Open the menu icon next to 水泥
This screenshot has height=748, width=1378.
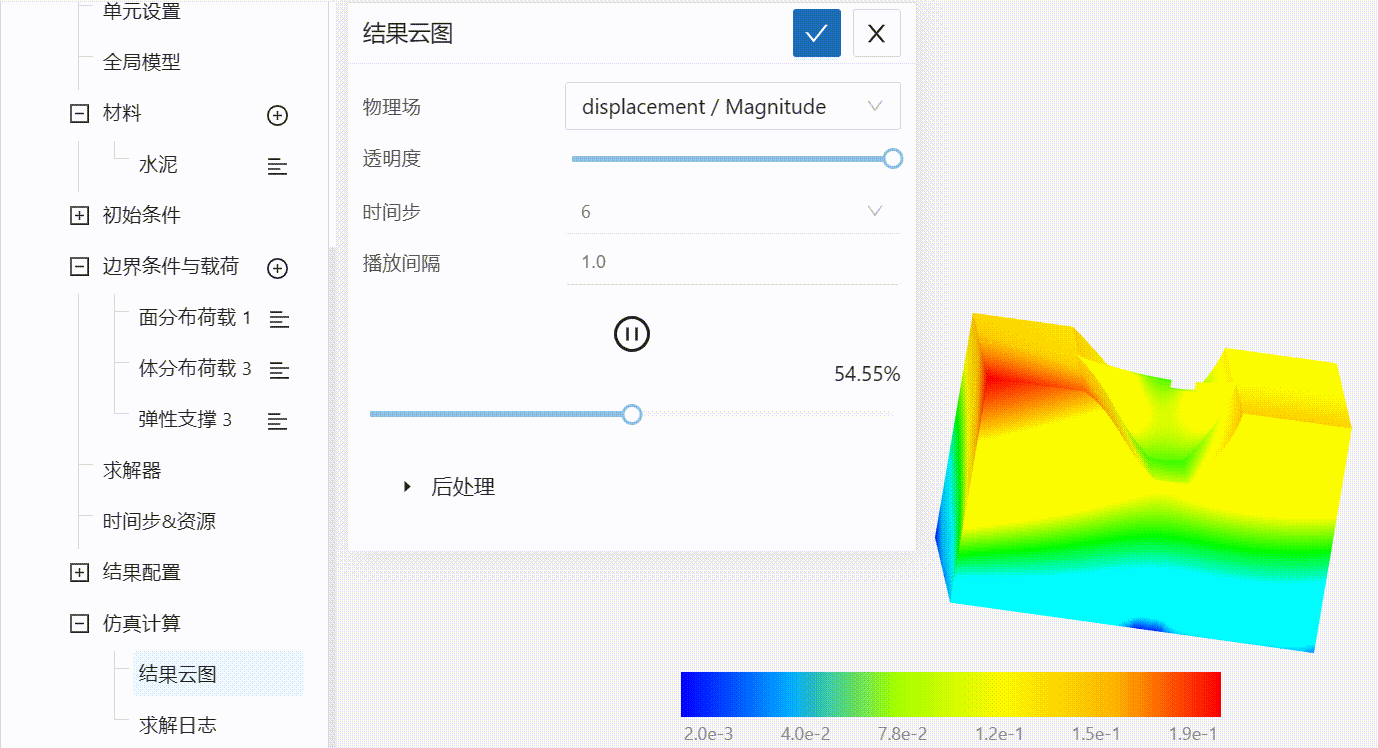[278, 167]
